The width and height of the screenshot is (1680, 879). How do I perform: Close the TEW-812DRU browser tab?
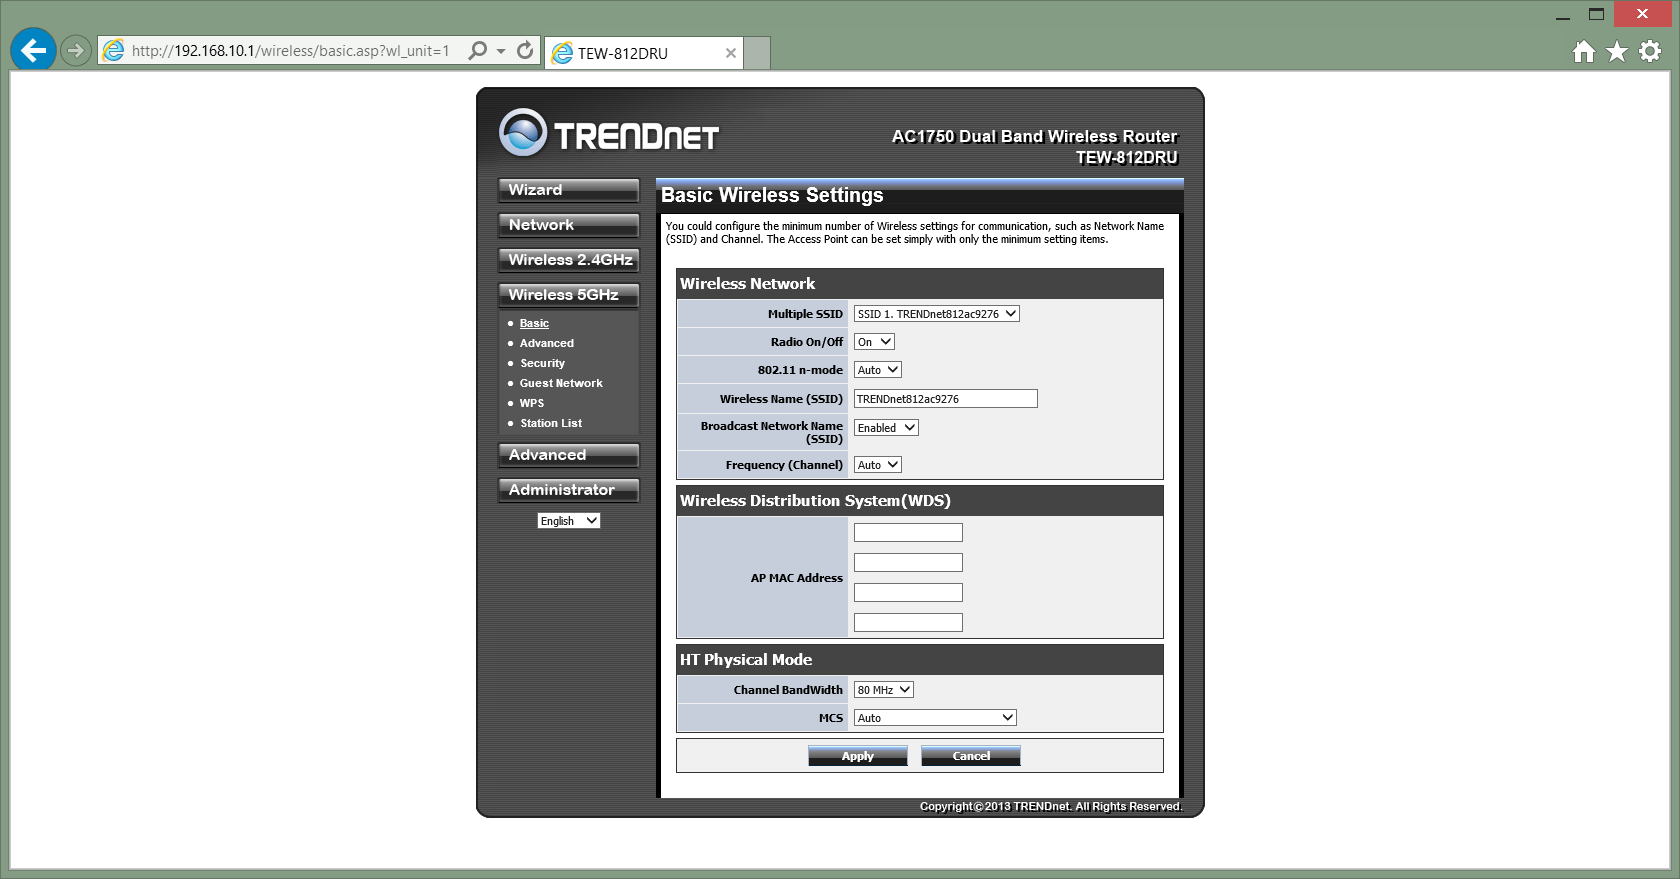731,53
